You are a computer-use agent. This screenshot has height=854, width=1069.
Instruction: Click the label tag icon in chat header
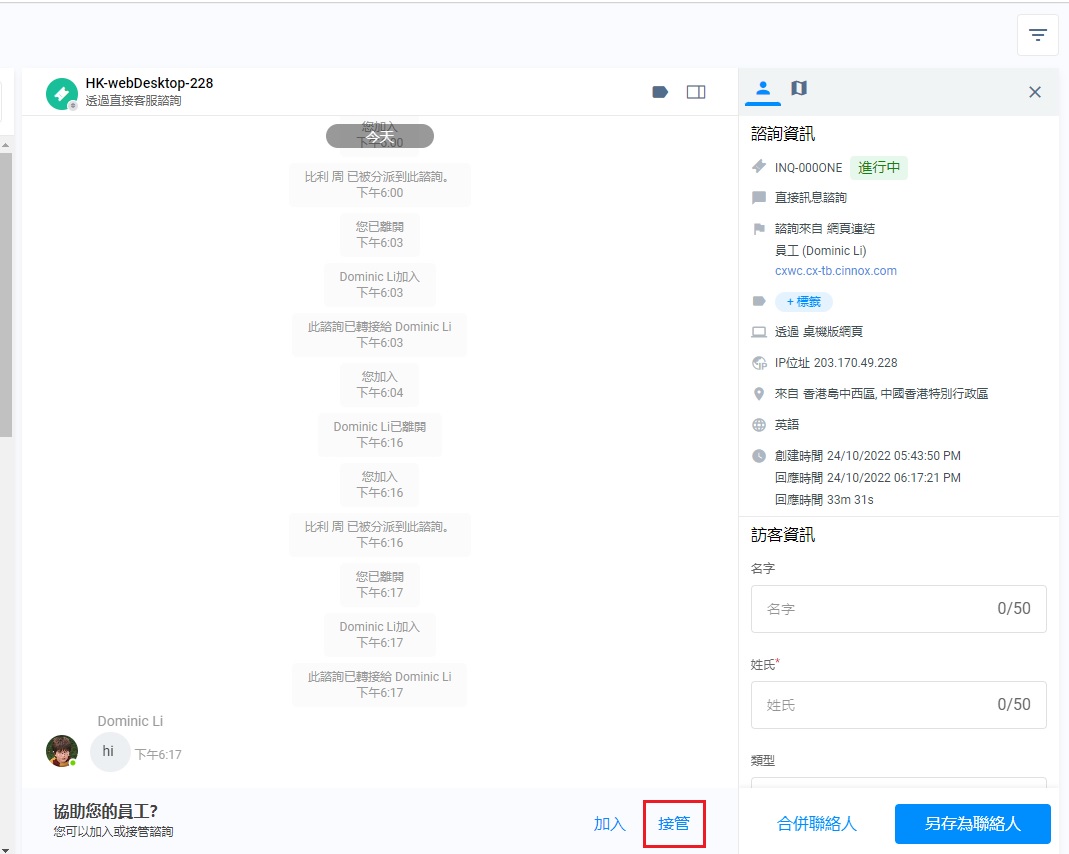tap(660, 92)
